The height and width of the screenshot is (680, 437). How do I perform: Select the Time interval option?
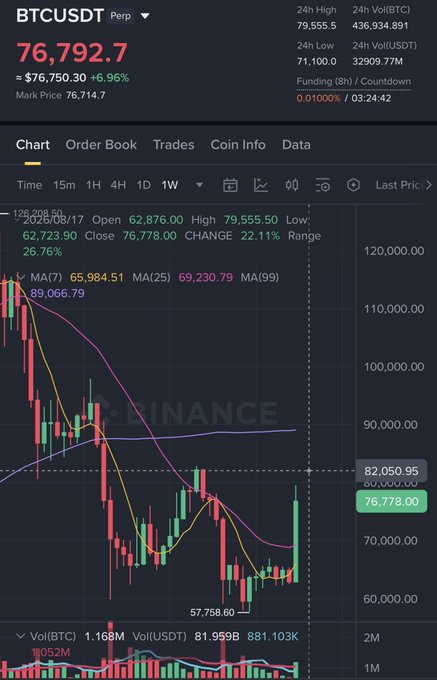click(x=29, y=185)
